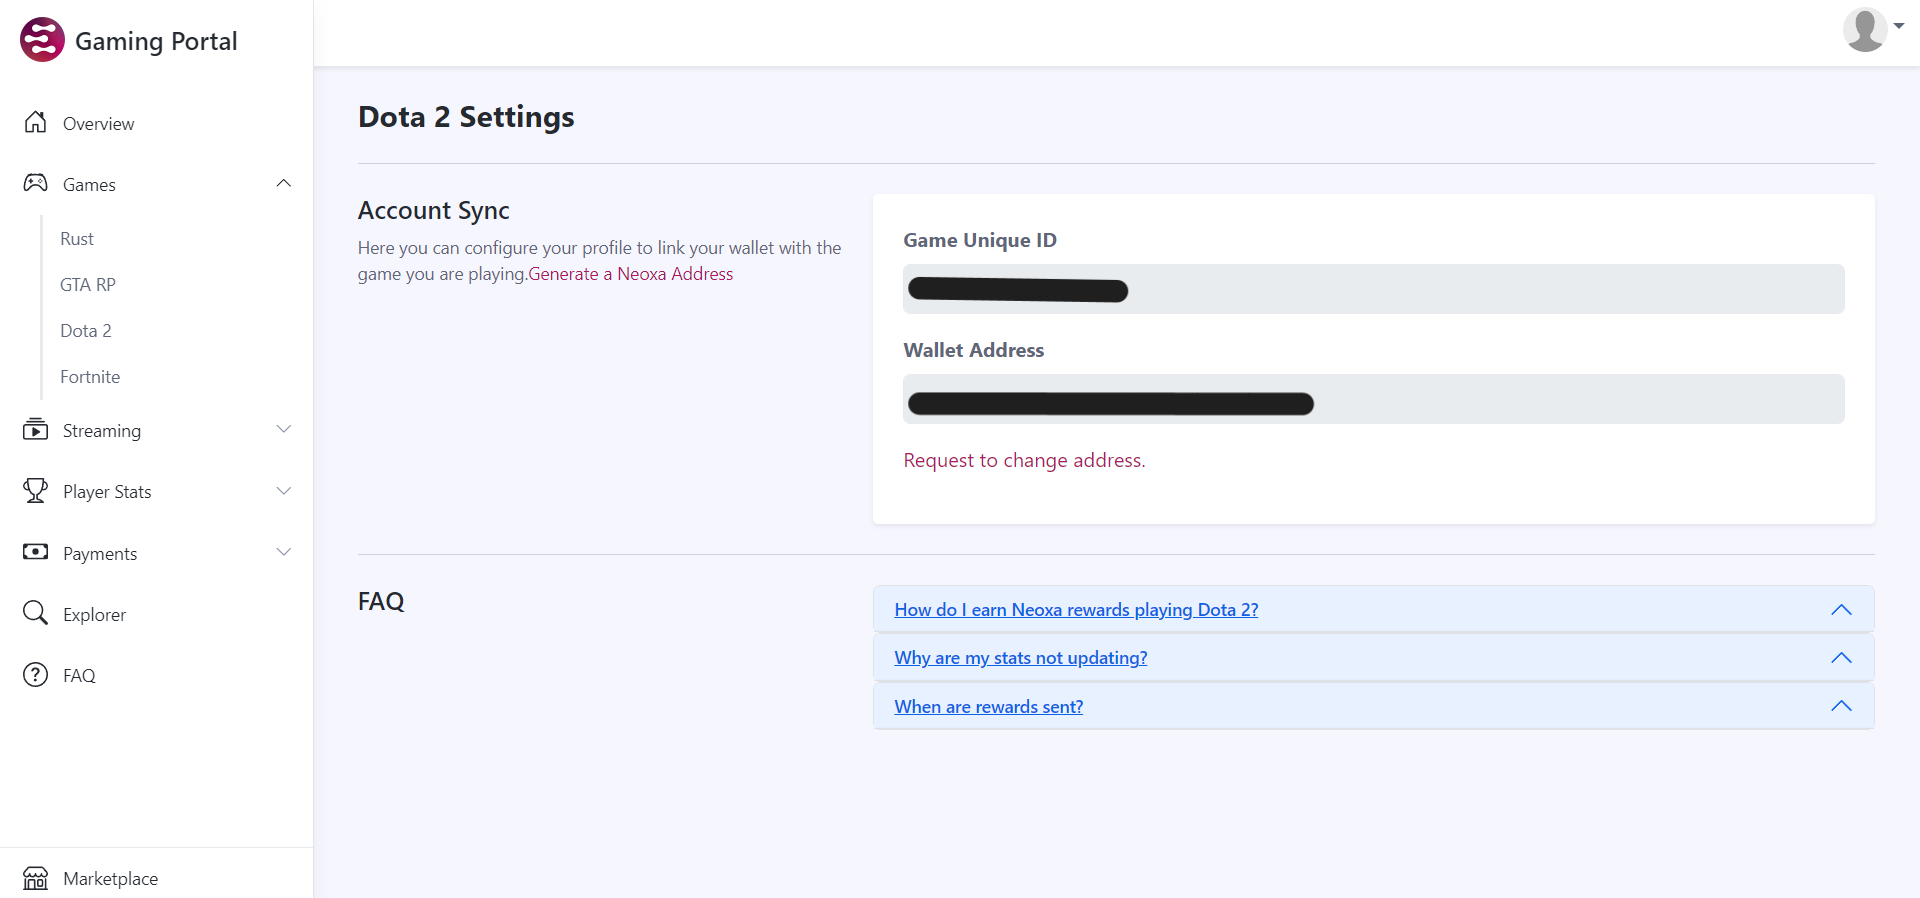Click the Streaming play icon

(36, 429)
